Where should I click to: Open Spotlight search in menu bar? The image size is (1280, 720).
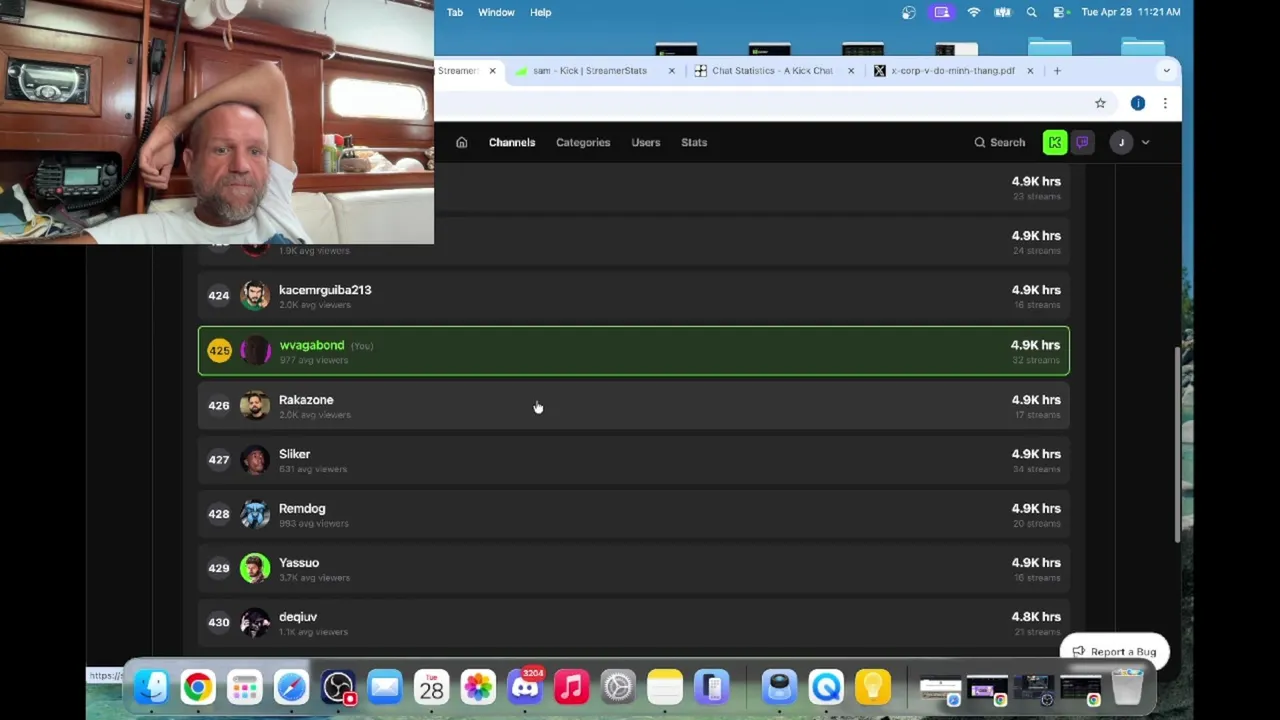(1031, 12)
